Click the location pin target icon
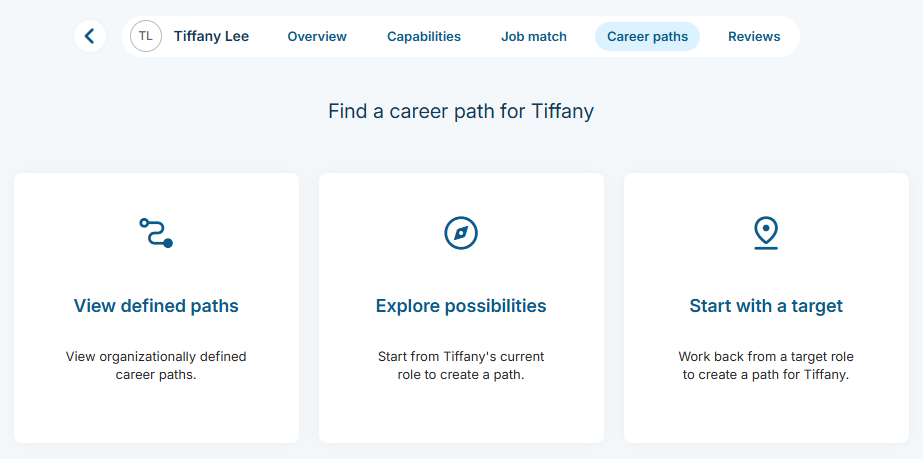Image resolution: width=923 pixels, height=459 pixels. coord(766,232)
